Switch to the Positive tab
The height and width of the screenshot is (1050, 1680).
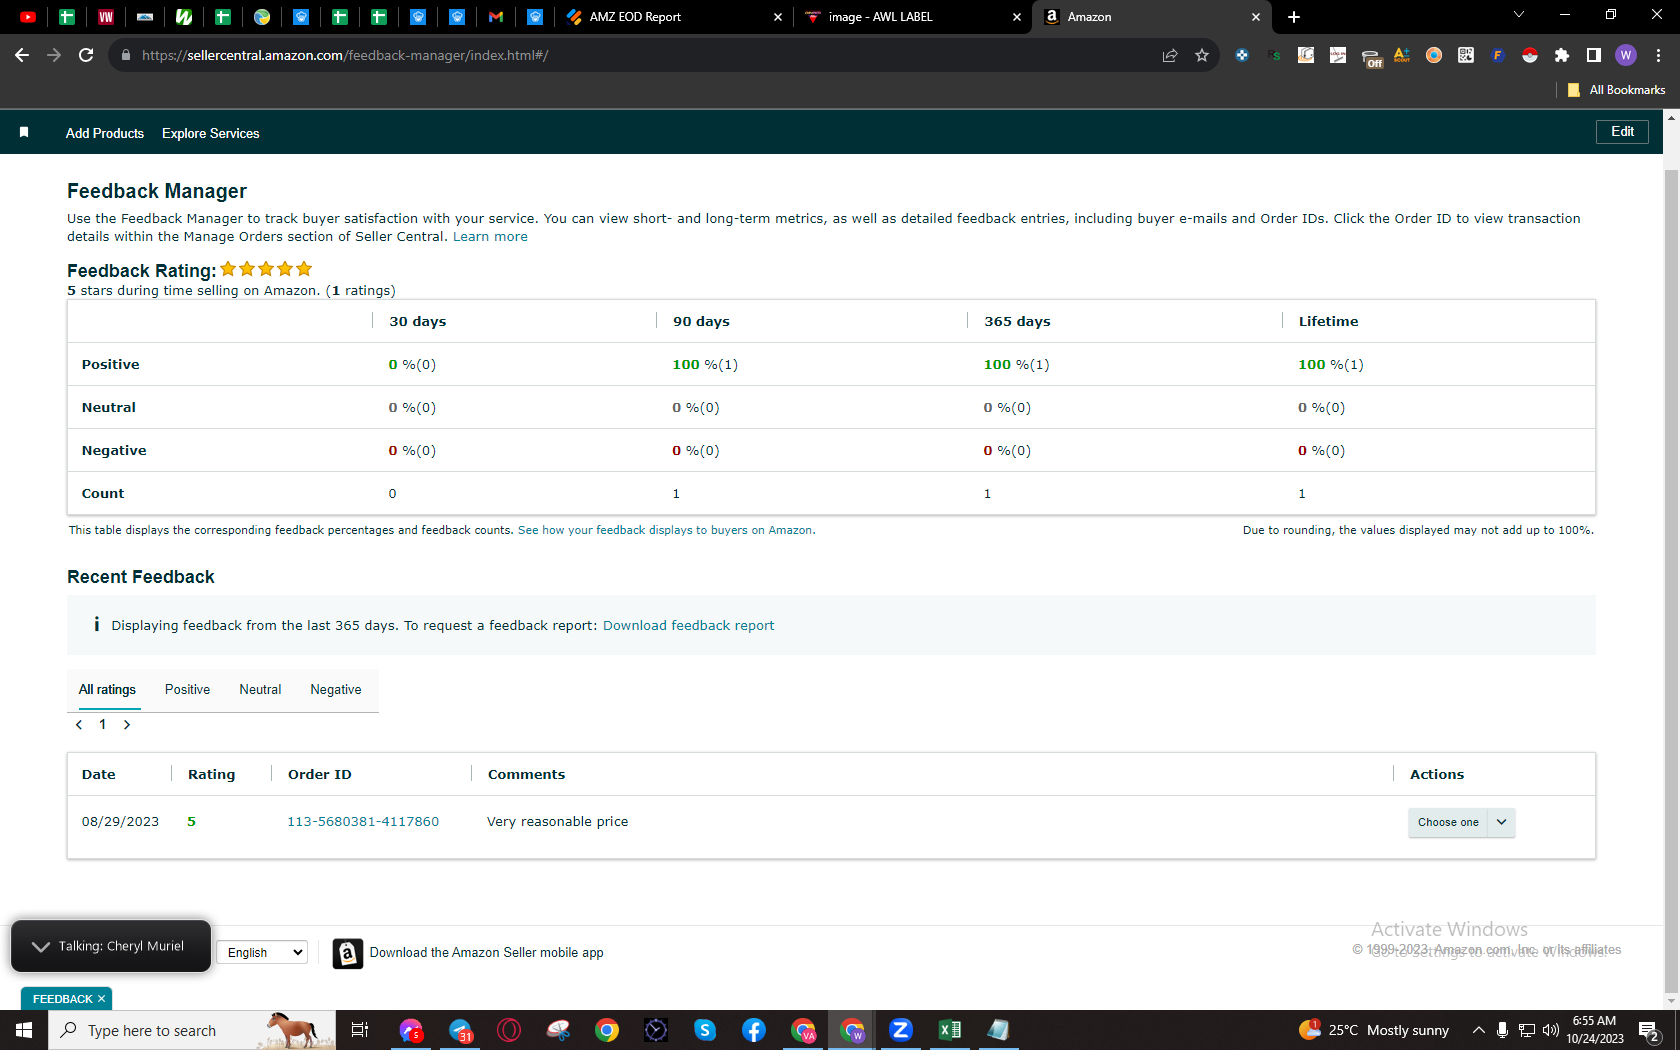point(187,690)
